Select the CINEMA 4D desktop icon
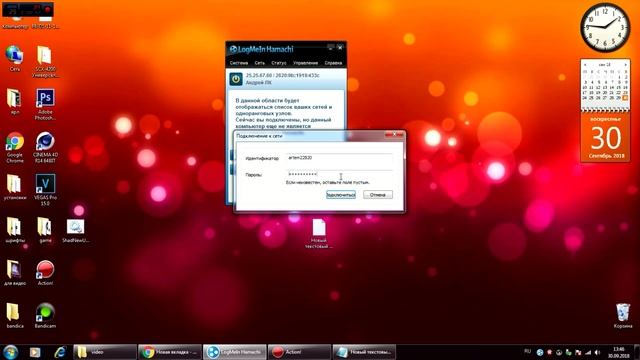The width and height of the screenshot is (640, 360). pos(45,148)
